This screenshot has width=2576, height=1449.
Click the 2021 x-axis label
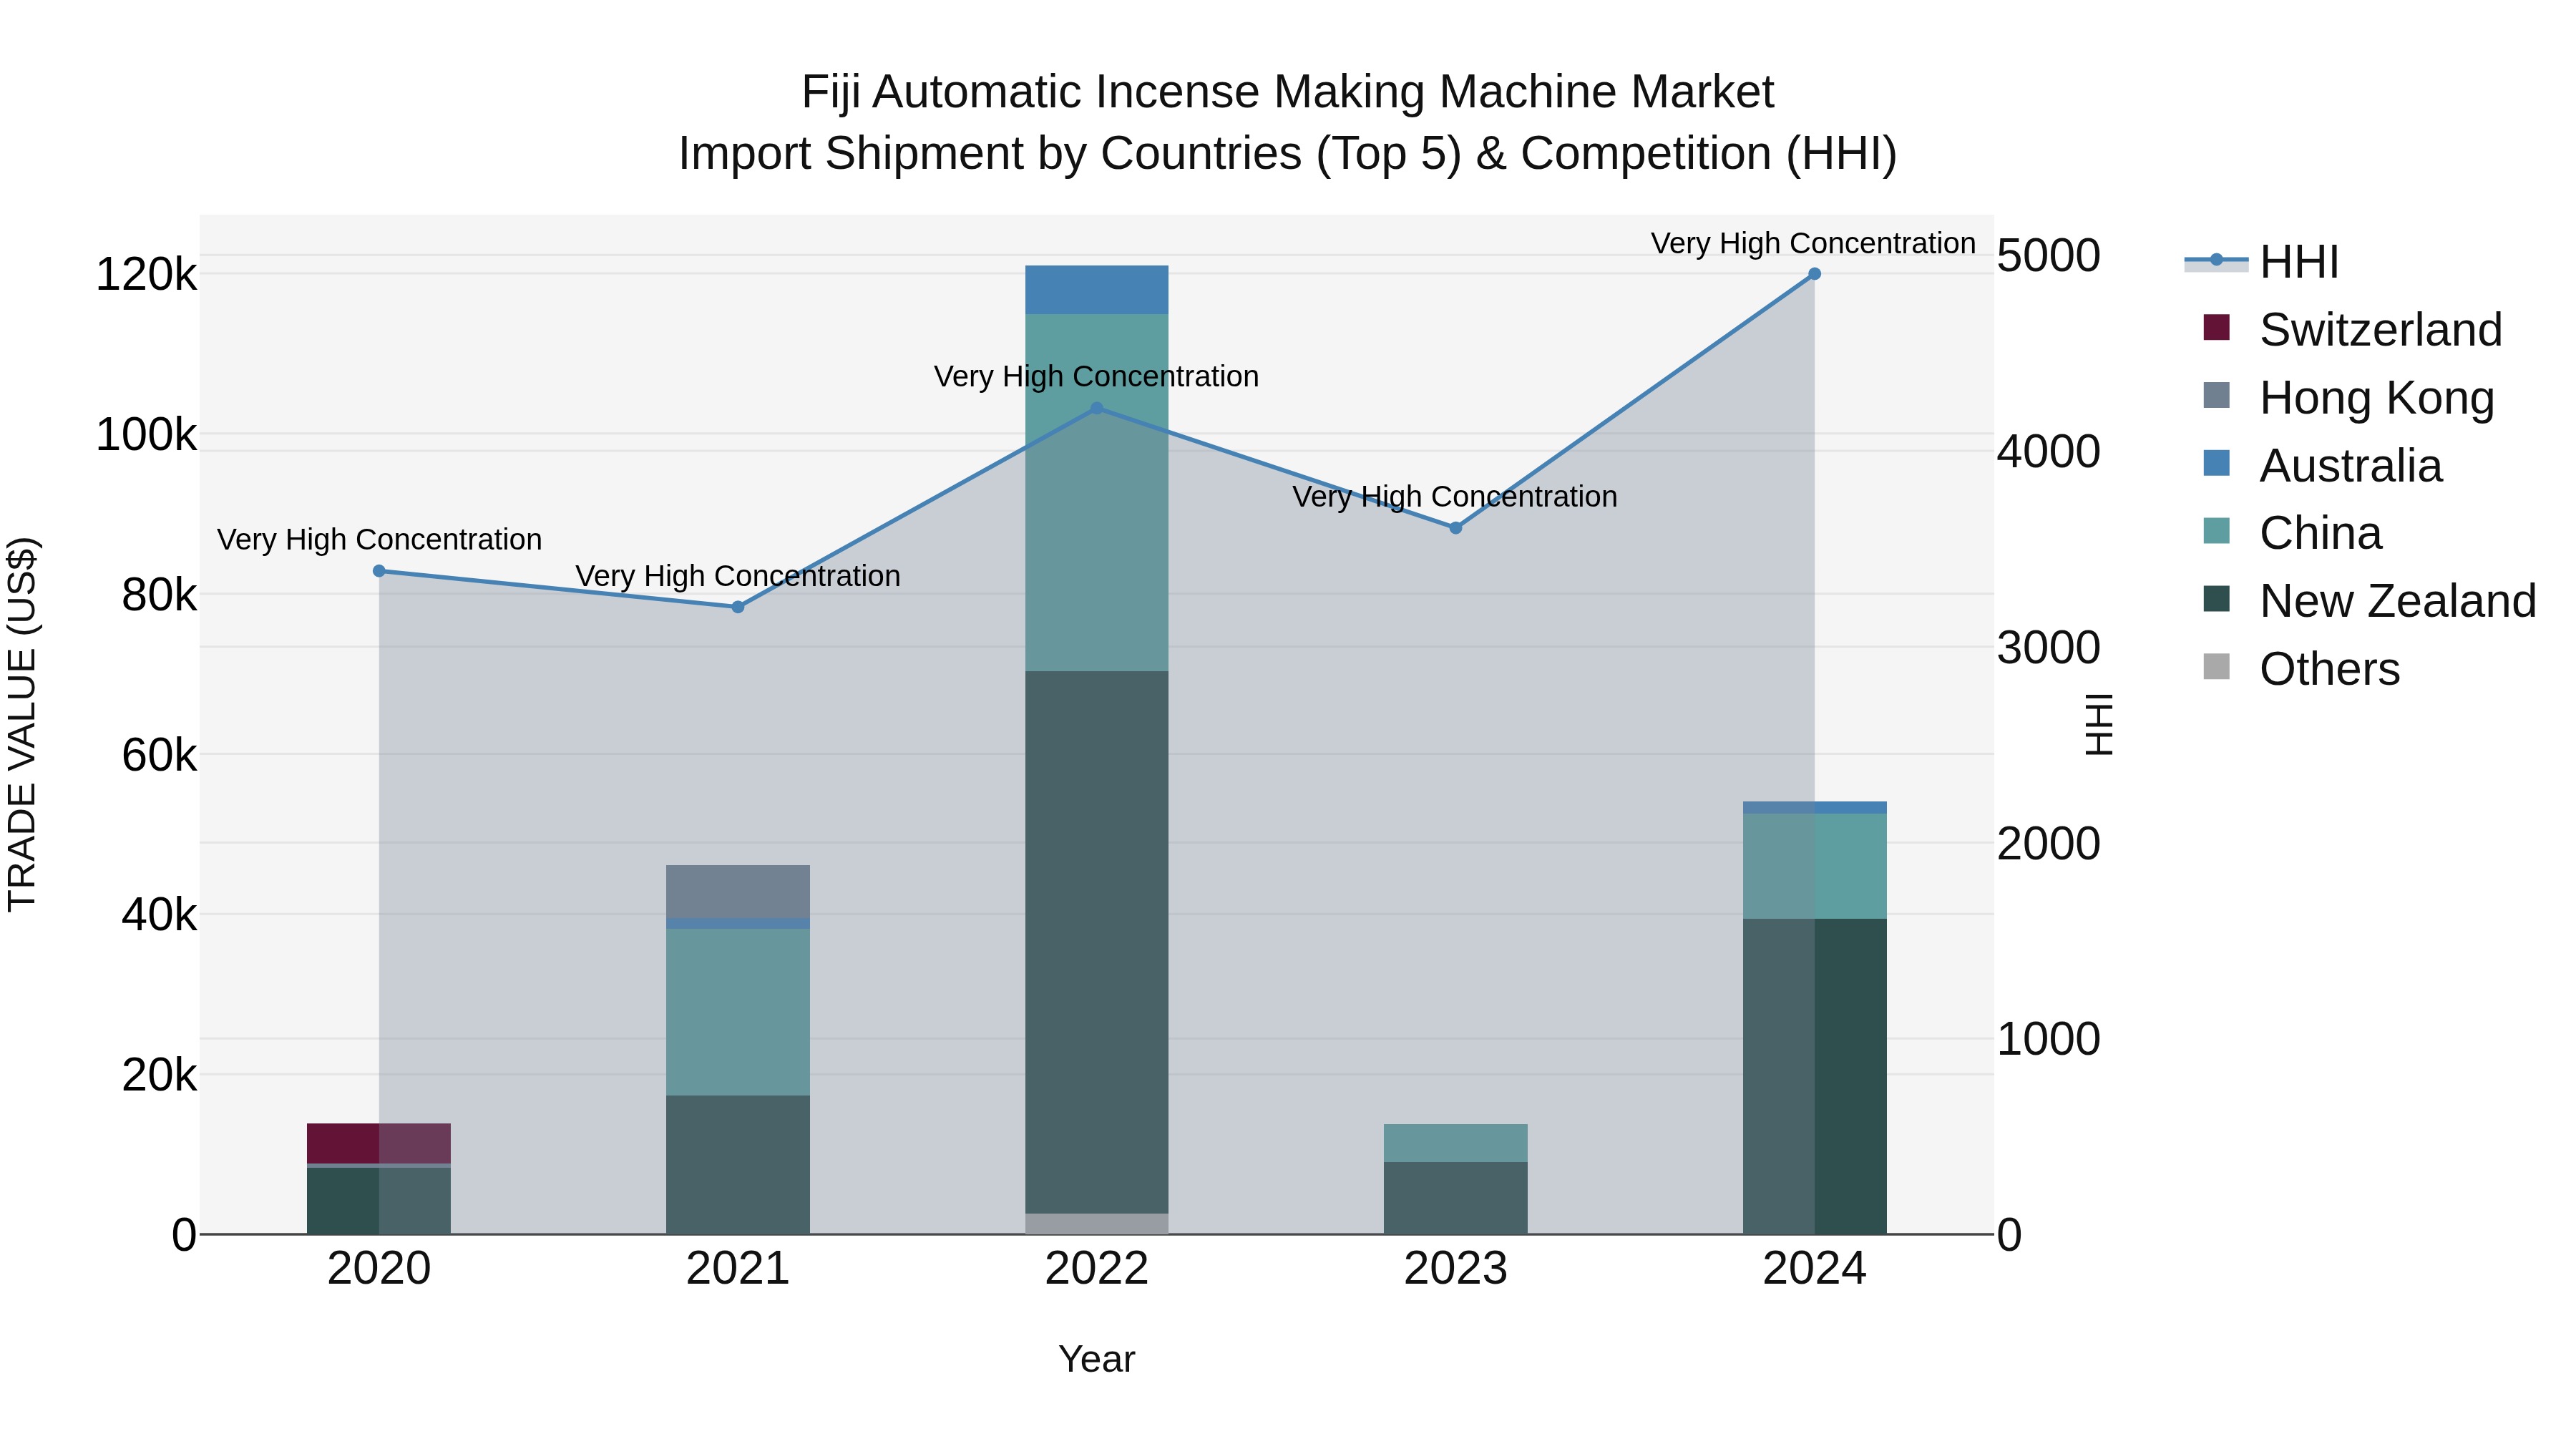click(x=738, y=1269)
